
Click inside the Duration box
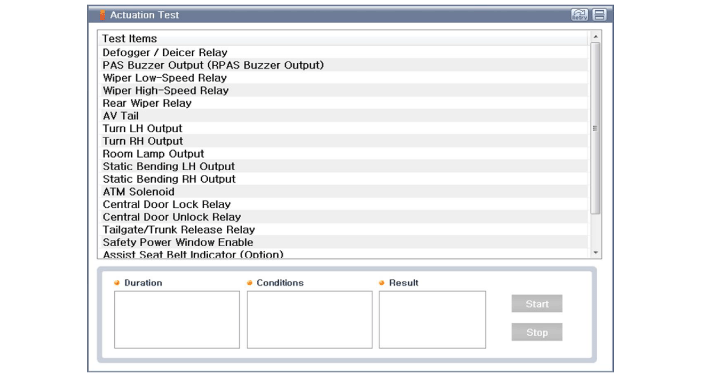(177, 320)
